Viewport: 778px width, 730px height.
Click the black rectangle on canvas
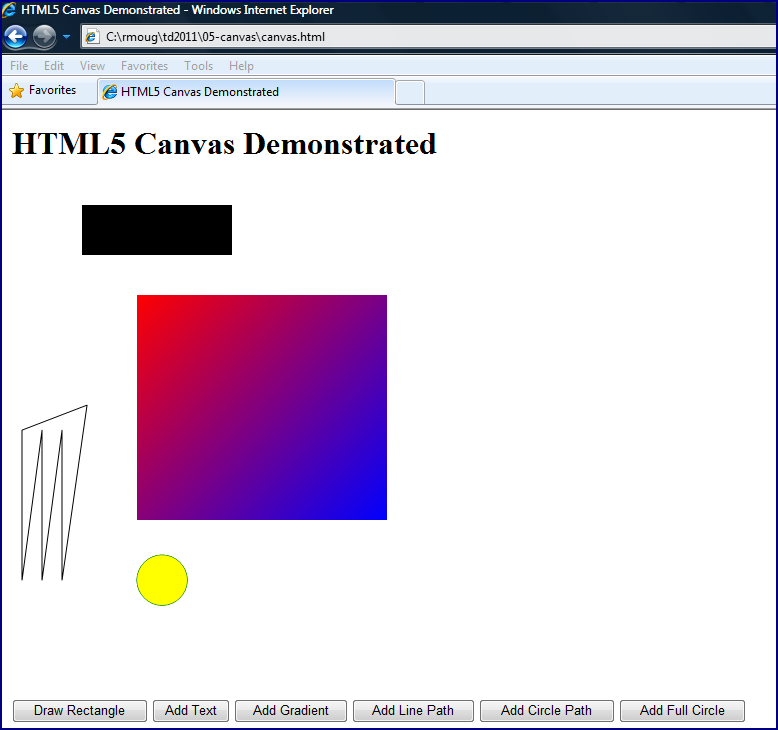point(157,230)
